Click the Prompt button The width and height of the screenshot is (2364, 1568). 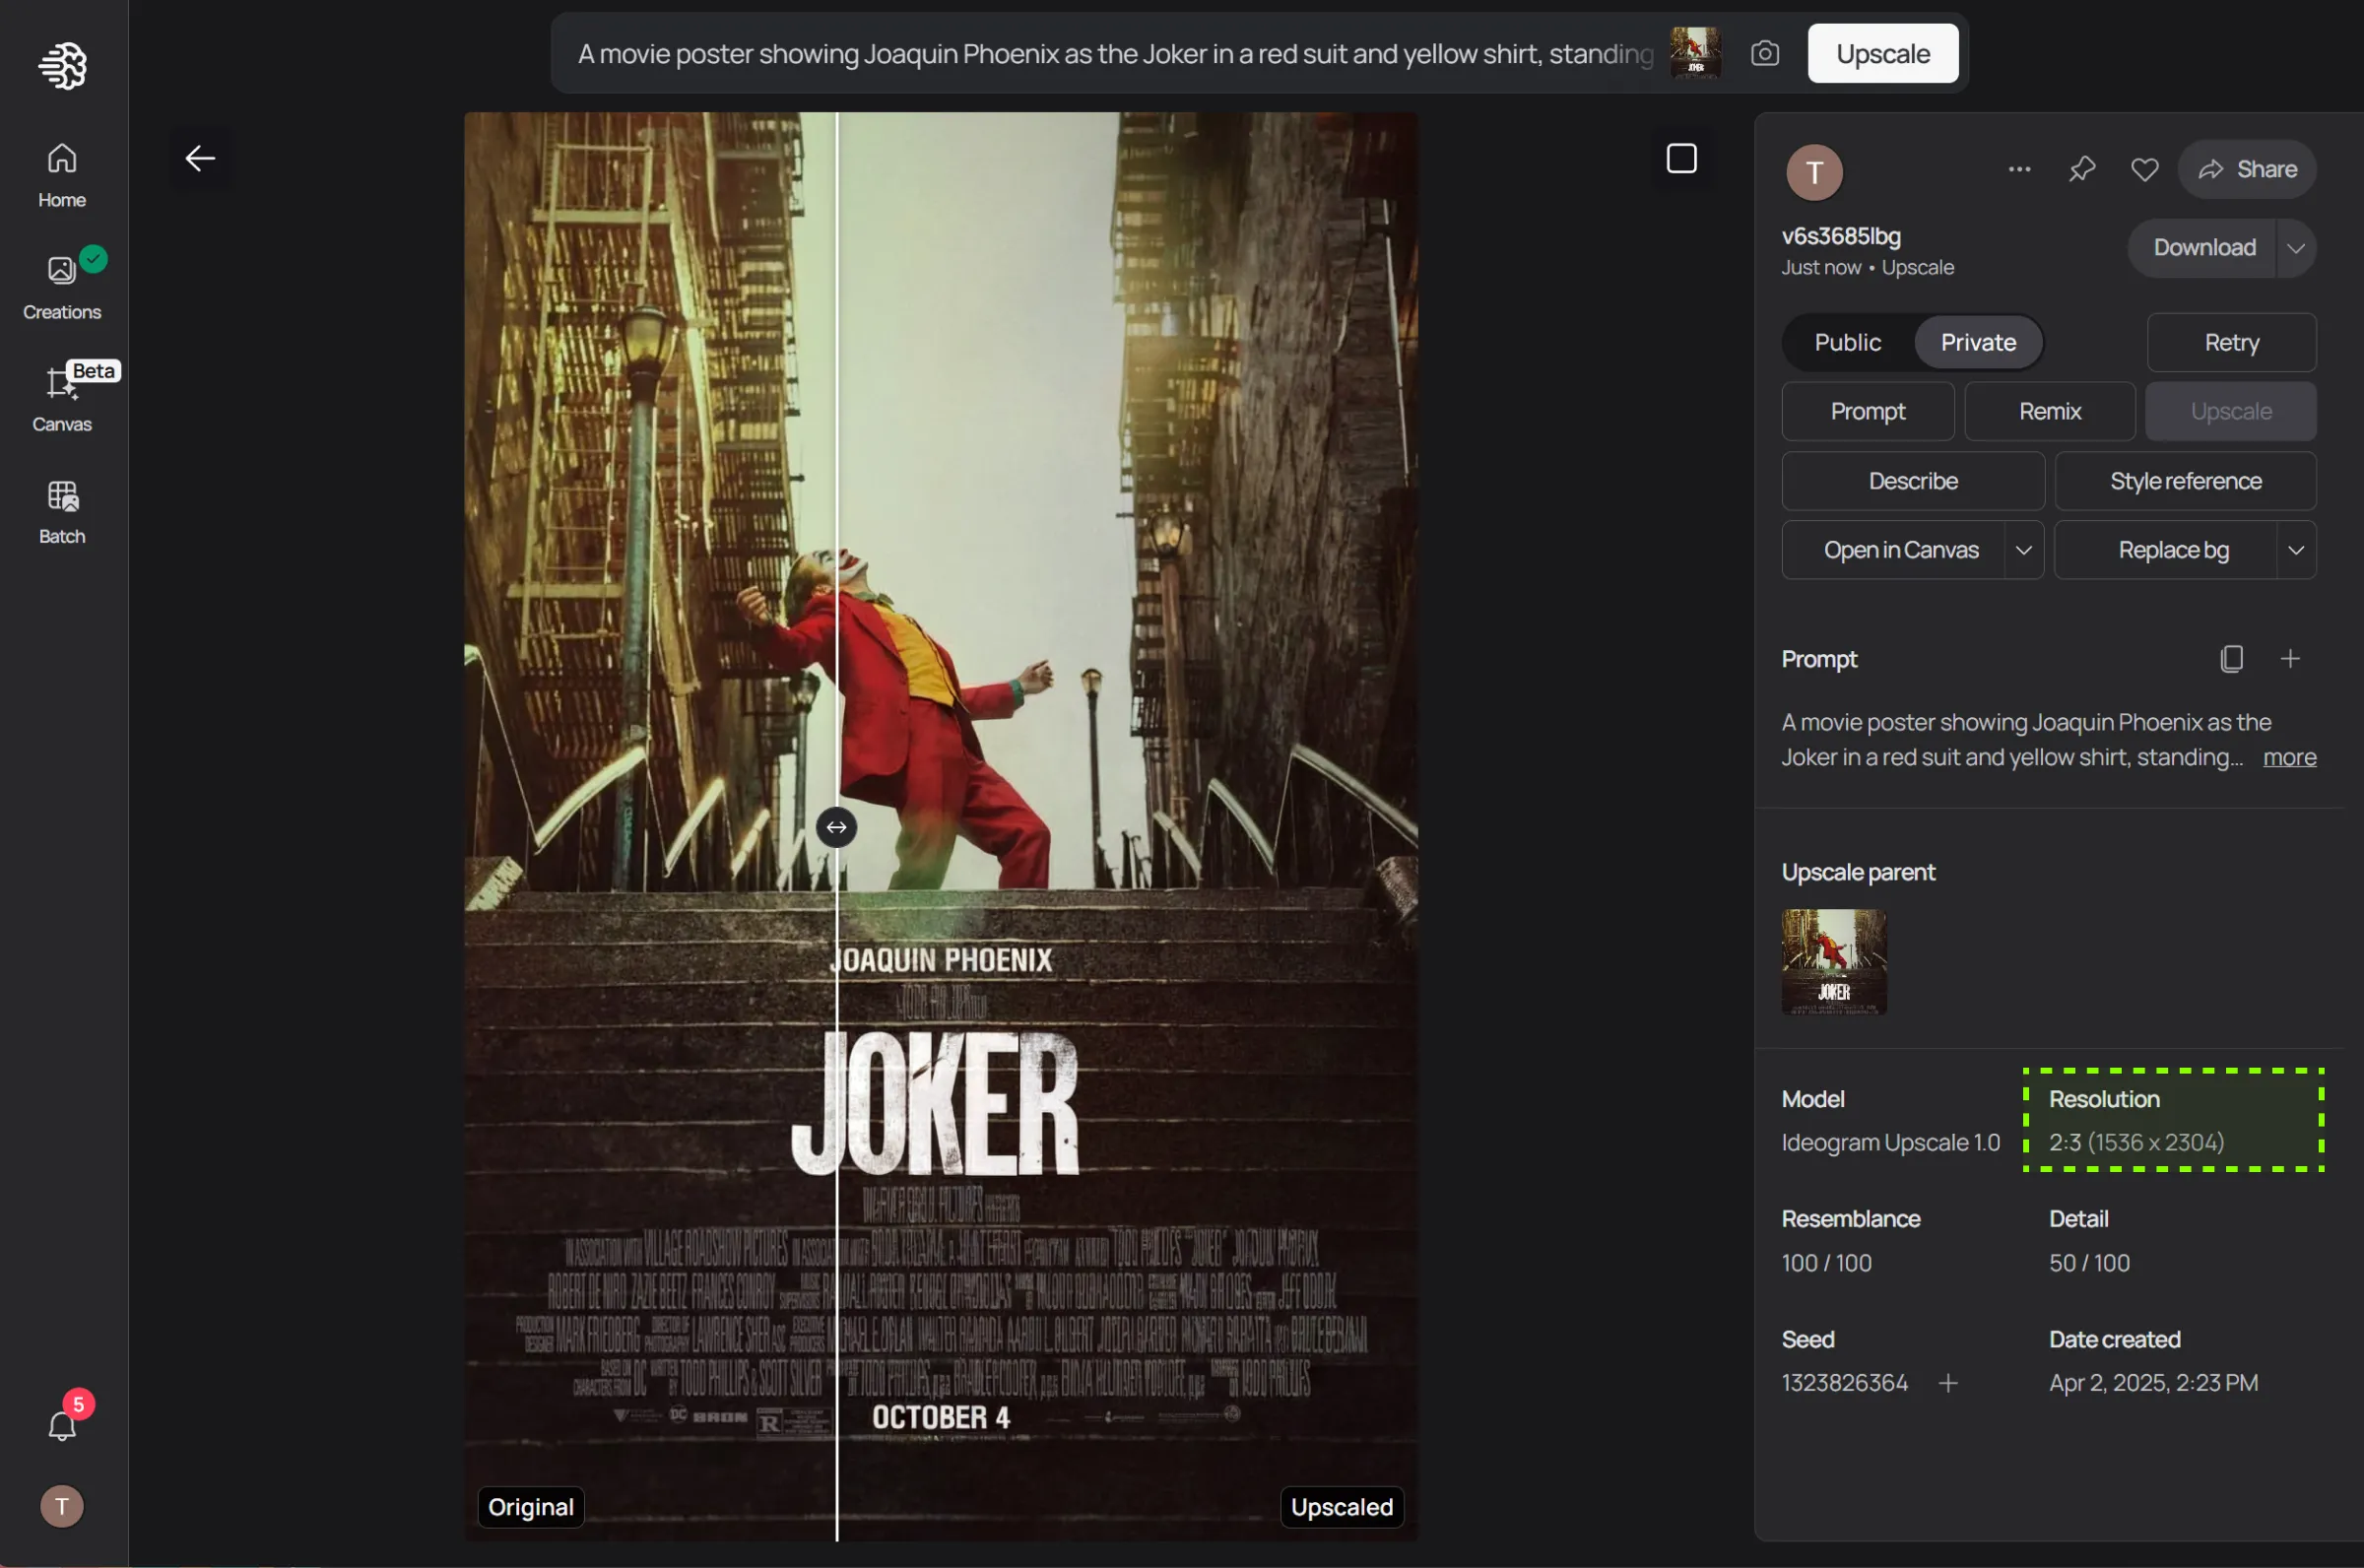click(1867, 411)
